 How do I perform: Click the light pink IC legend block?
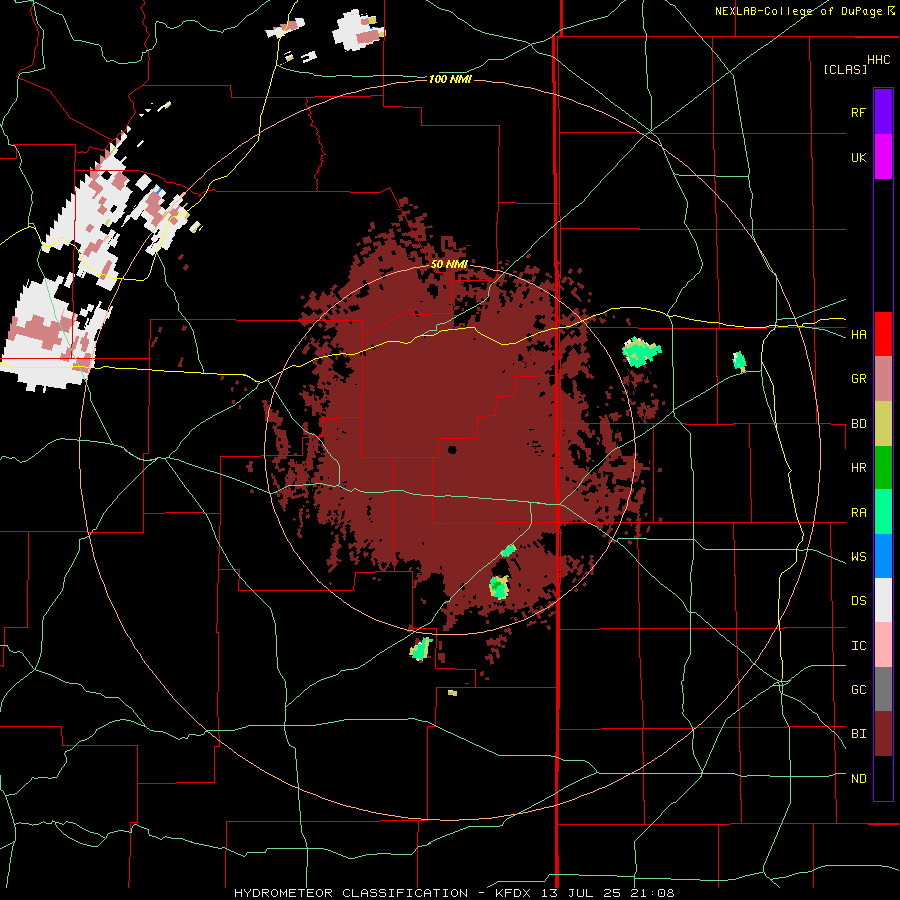pyautogui.click(x=883, y=645)
